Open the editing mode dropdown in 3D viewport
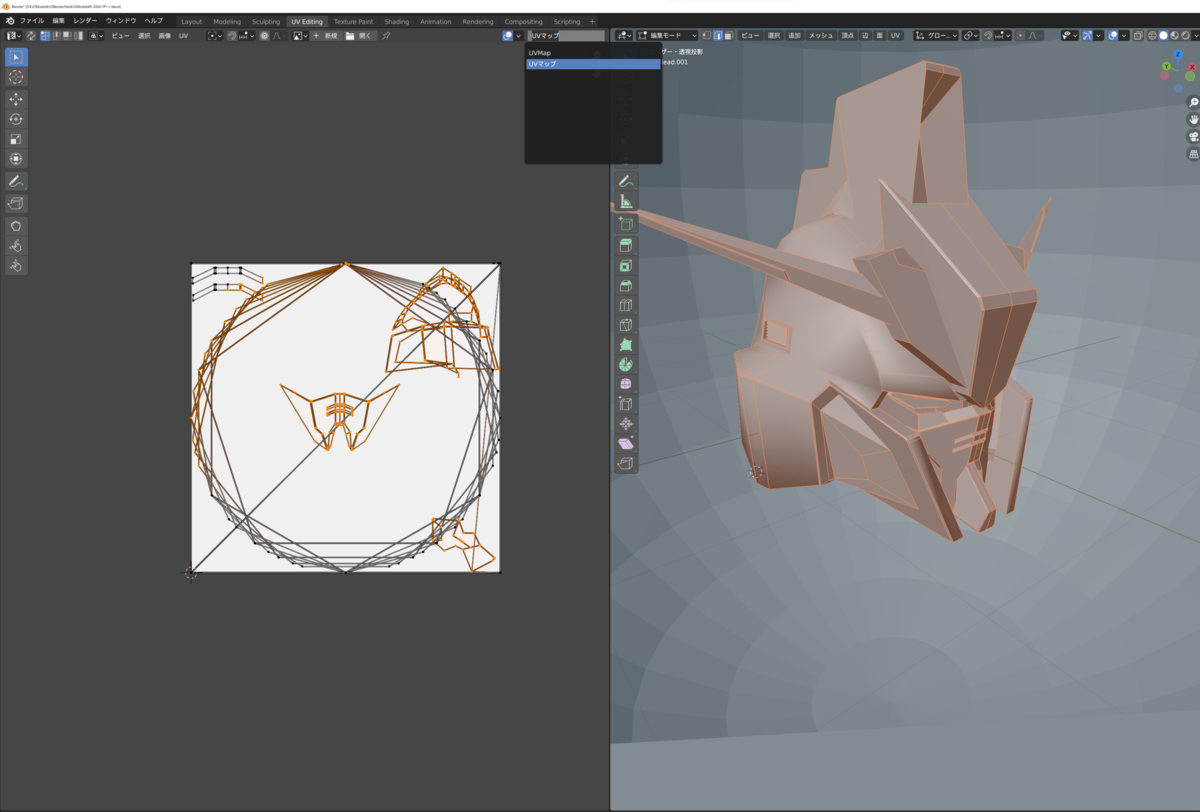The image size is (1200, 812). 667,36
